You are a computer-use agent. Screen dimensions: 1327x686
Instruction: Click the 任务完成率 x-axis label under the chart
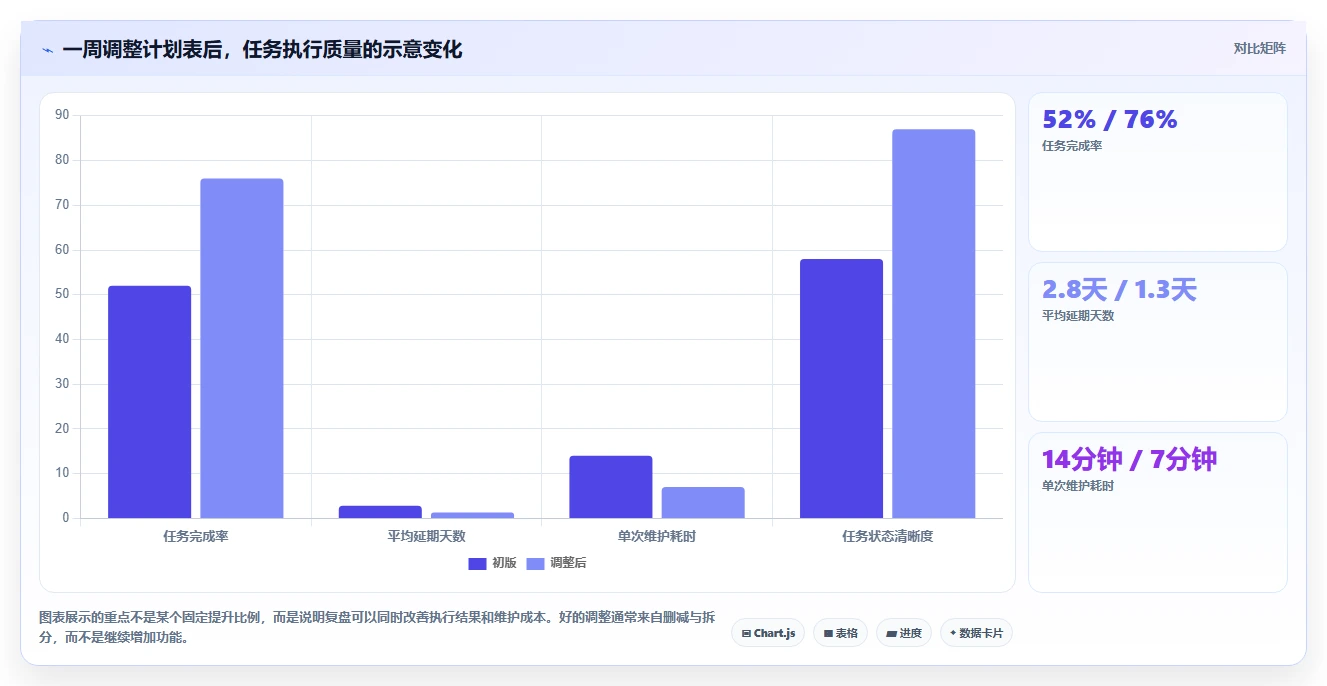point(196,536)
